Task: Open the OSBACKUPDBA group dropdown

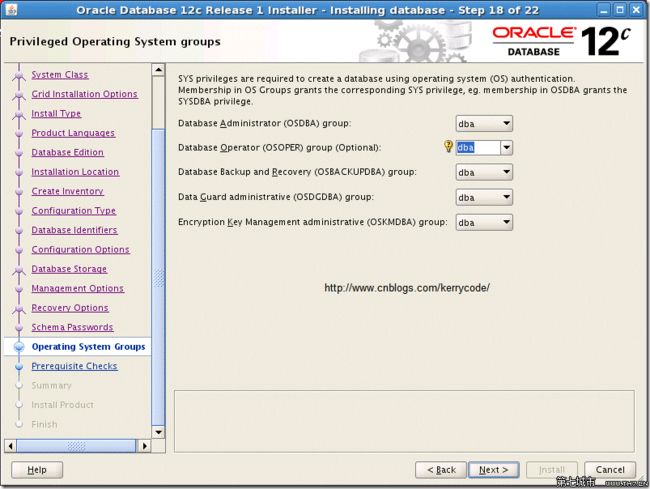Action: [x=484, y=172]
